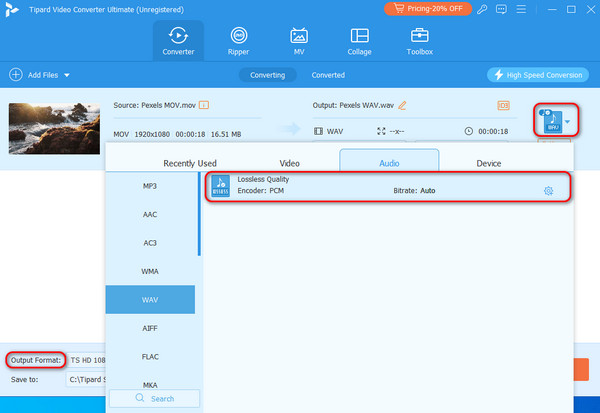Click the Save to path field

point(86,379)
